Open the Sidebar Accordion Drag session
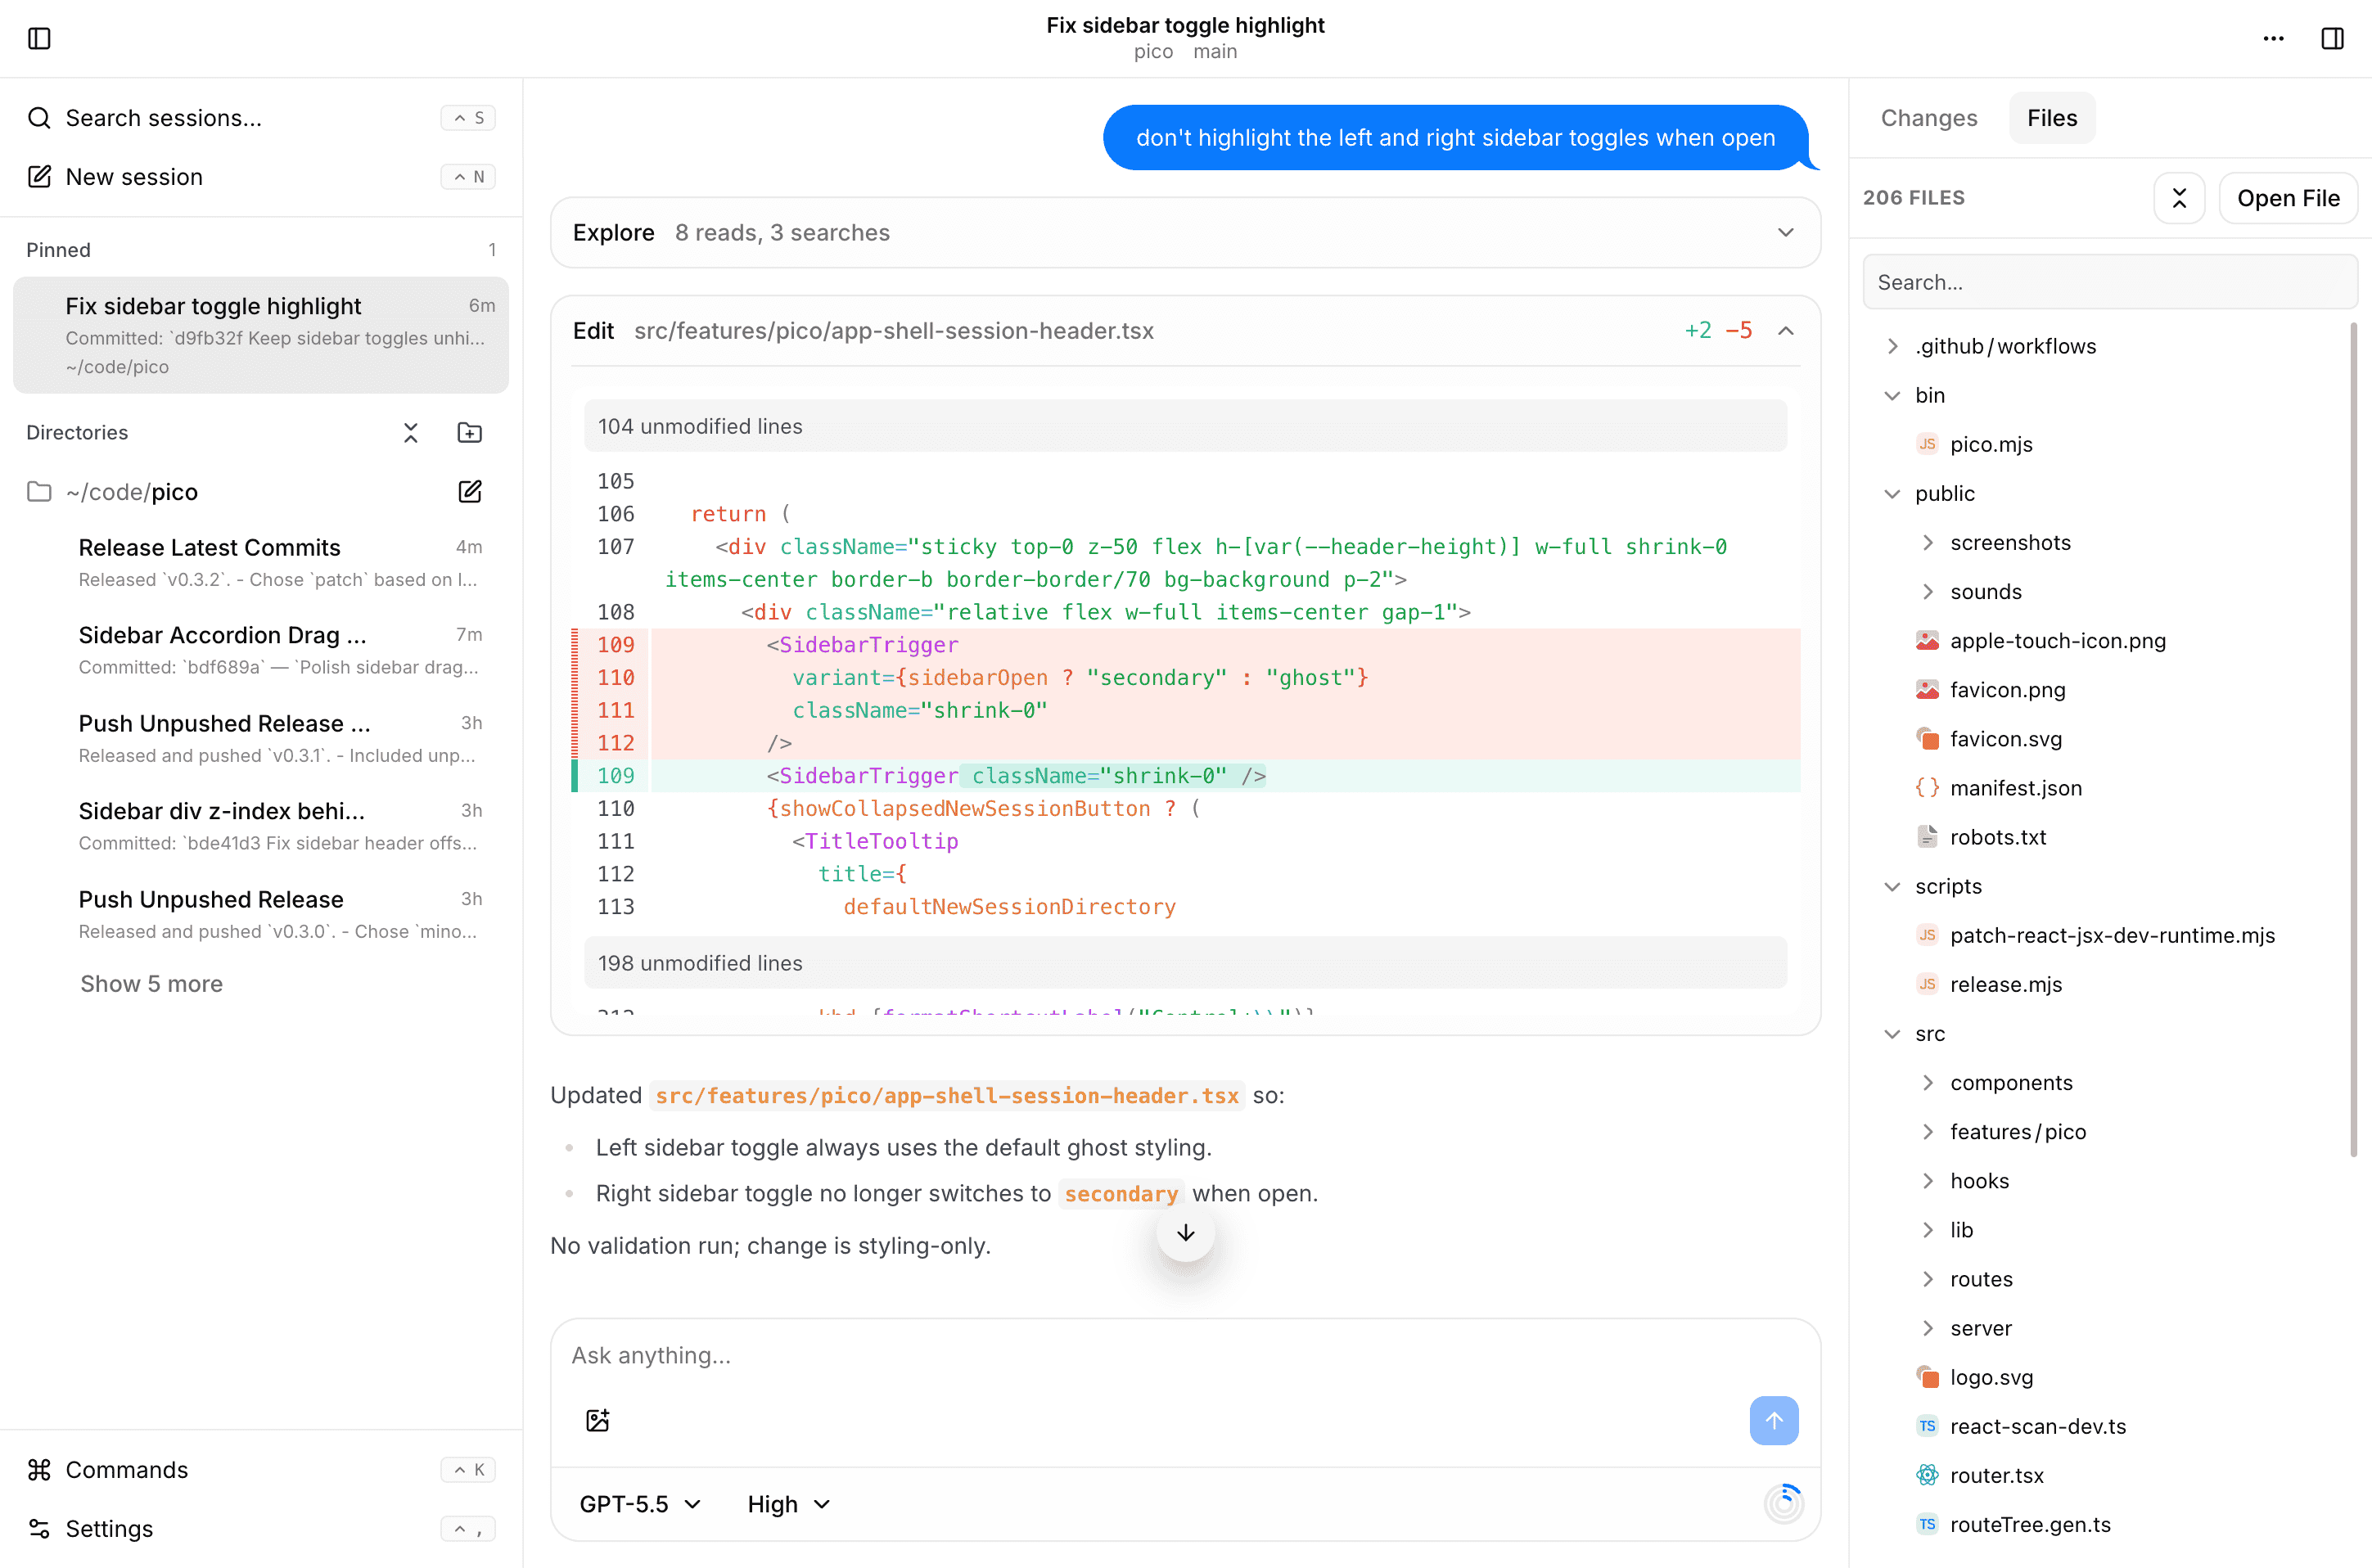This screenshot has height=1568, width=2372. (280, 650)
